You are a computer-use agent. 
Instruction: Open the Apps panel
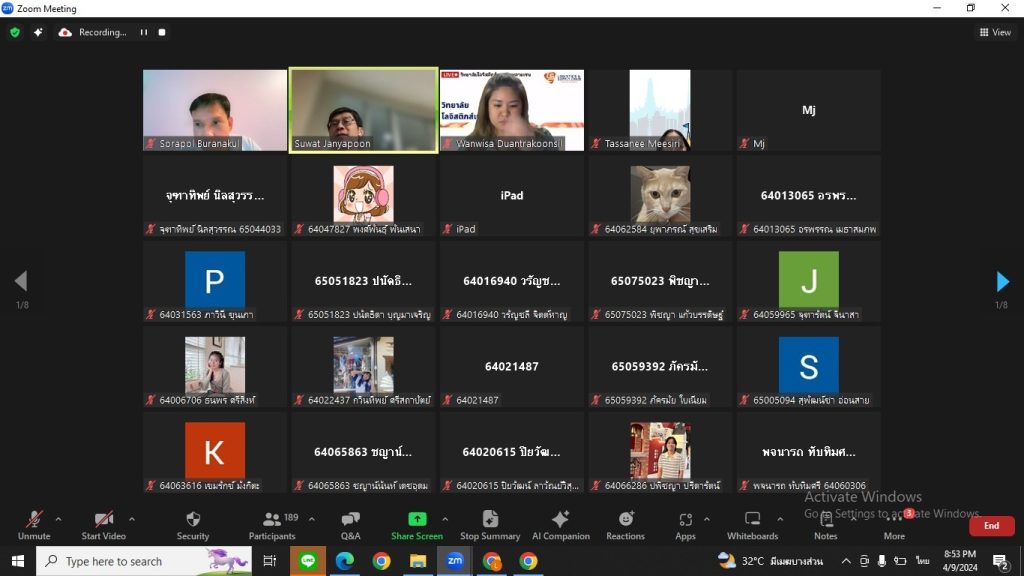[x=685, y=526]
